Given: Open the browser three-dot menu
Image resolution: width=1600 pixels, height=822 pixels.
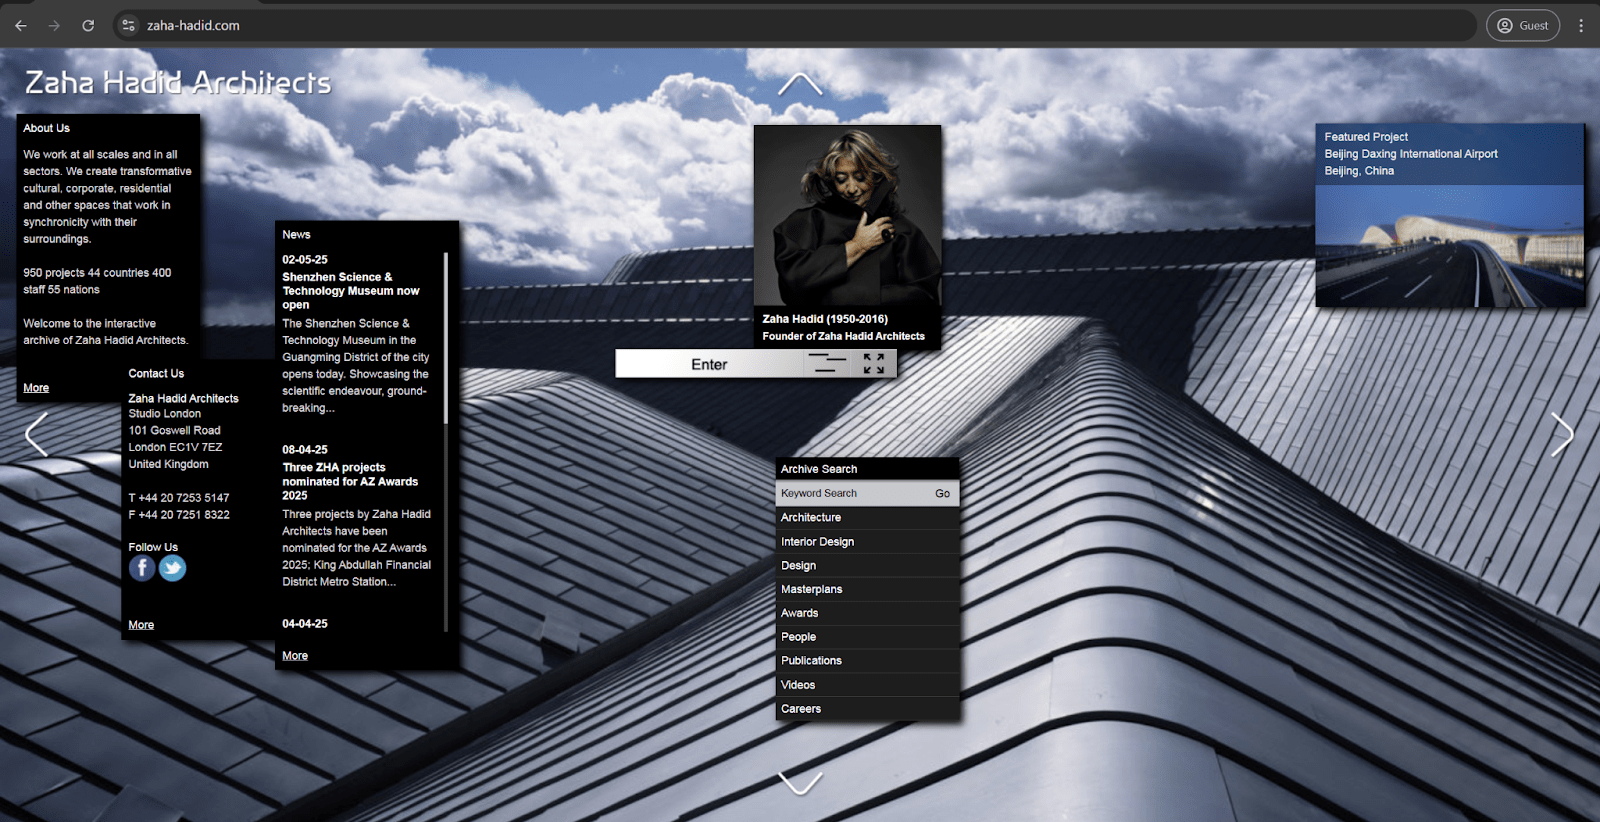Looking at the screenshot, I should click(1581, 25).
